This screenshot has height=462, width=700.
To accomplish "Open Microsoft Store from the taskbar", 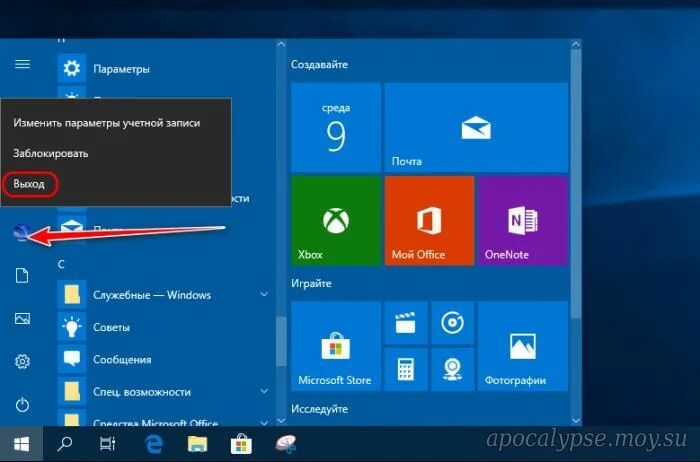I will pyautogui.click(x=241, y=444).
